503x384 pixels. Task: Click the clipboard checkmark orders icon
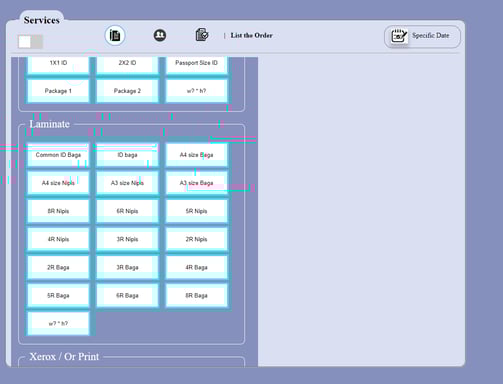[202, 35]
